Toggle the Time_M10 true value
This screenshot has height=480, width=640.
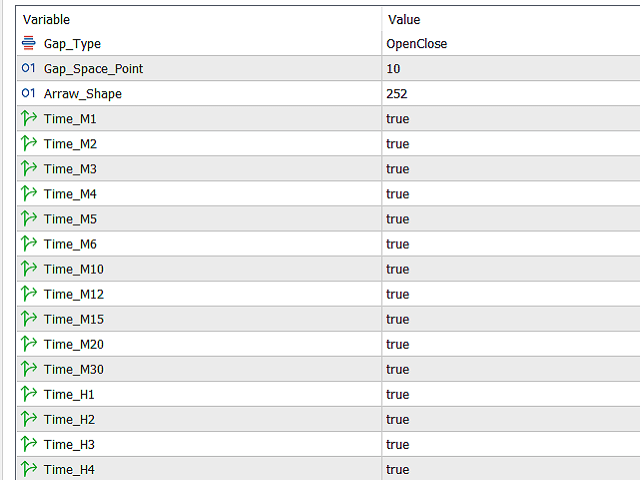[398, 269]
